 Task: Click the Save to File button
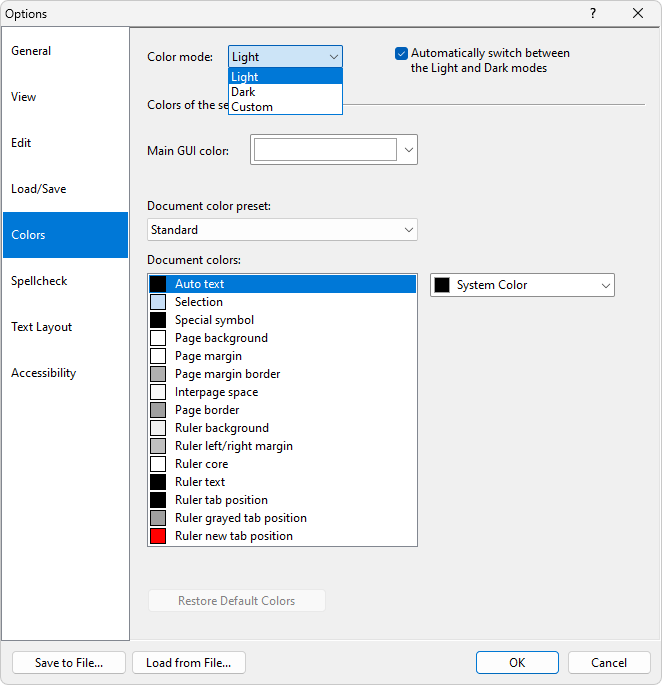67,662
